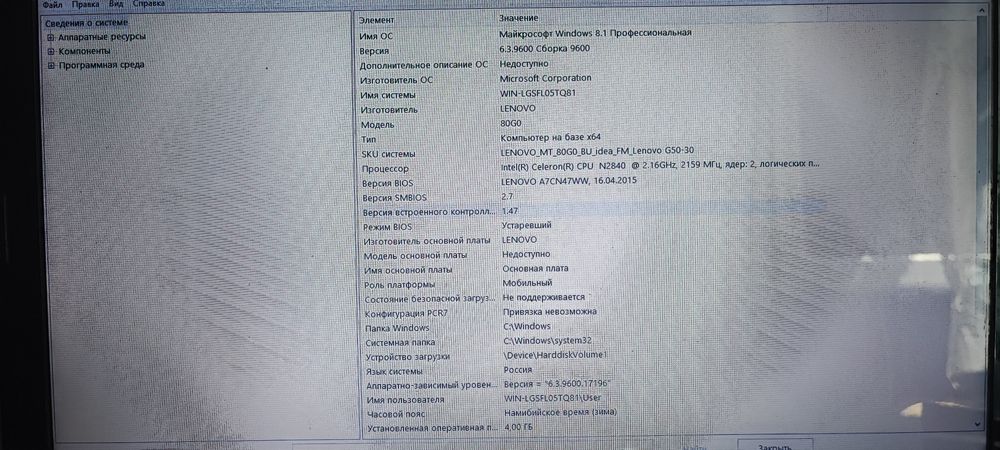Select the Версия row label
This screenshot has width=1000, height=450.
[x=374, y=51]
